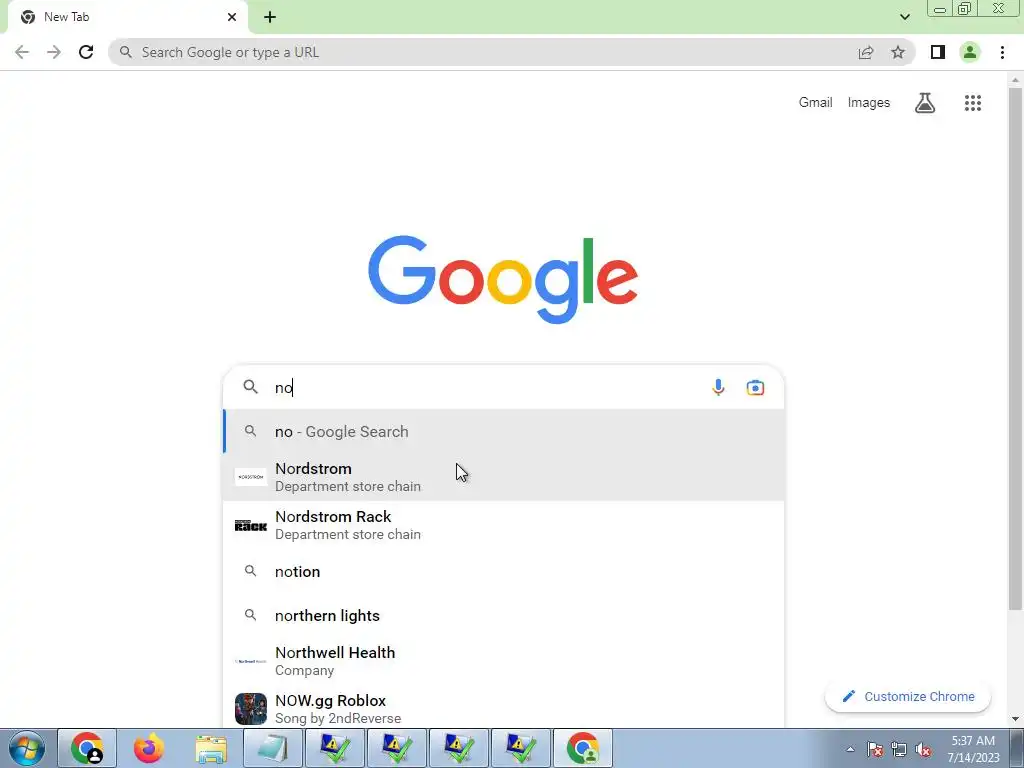Click the Customize Chrome button
This screenshot has width=1024, height=768.
tap(908, 696)
